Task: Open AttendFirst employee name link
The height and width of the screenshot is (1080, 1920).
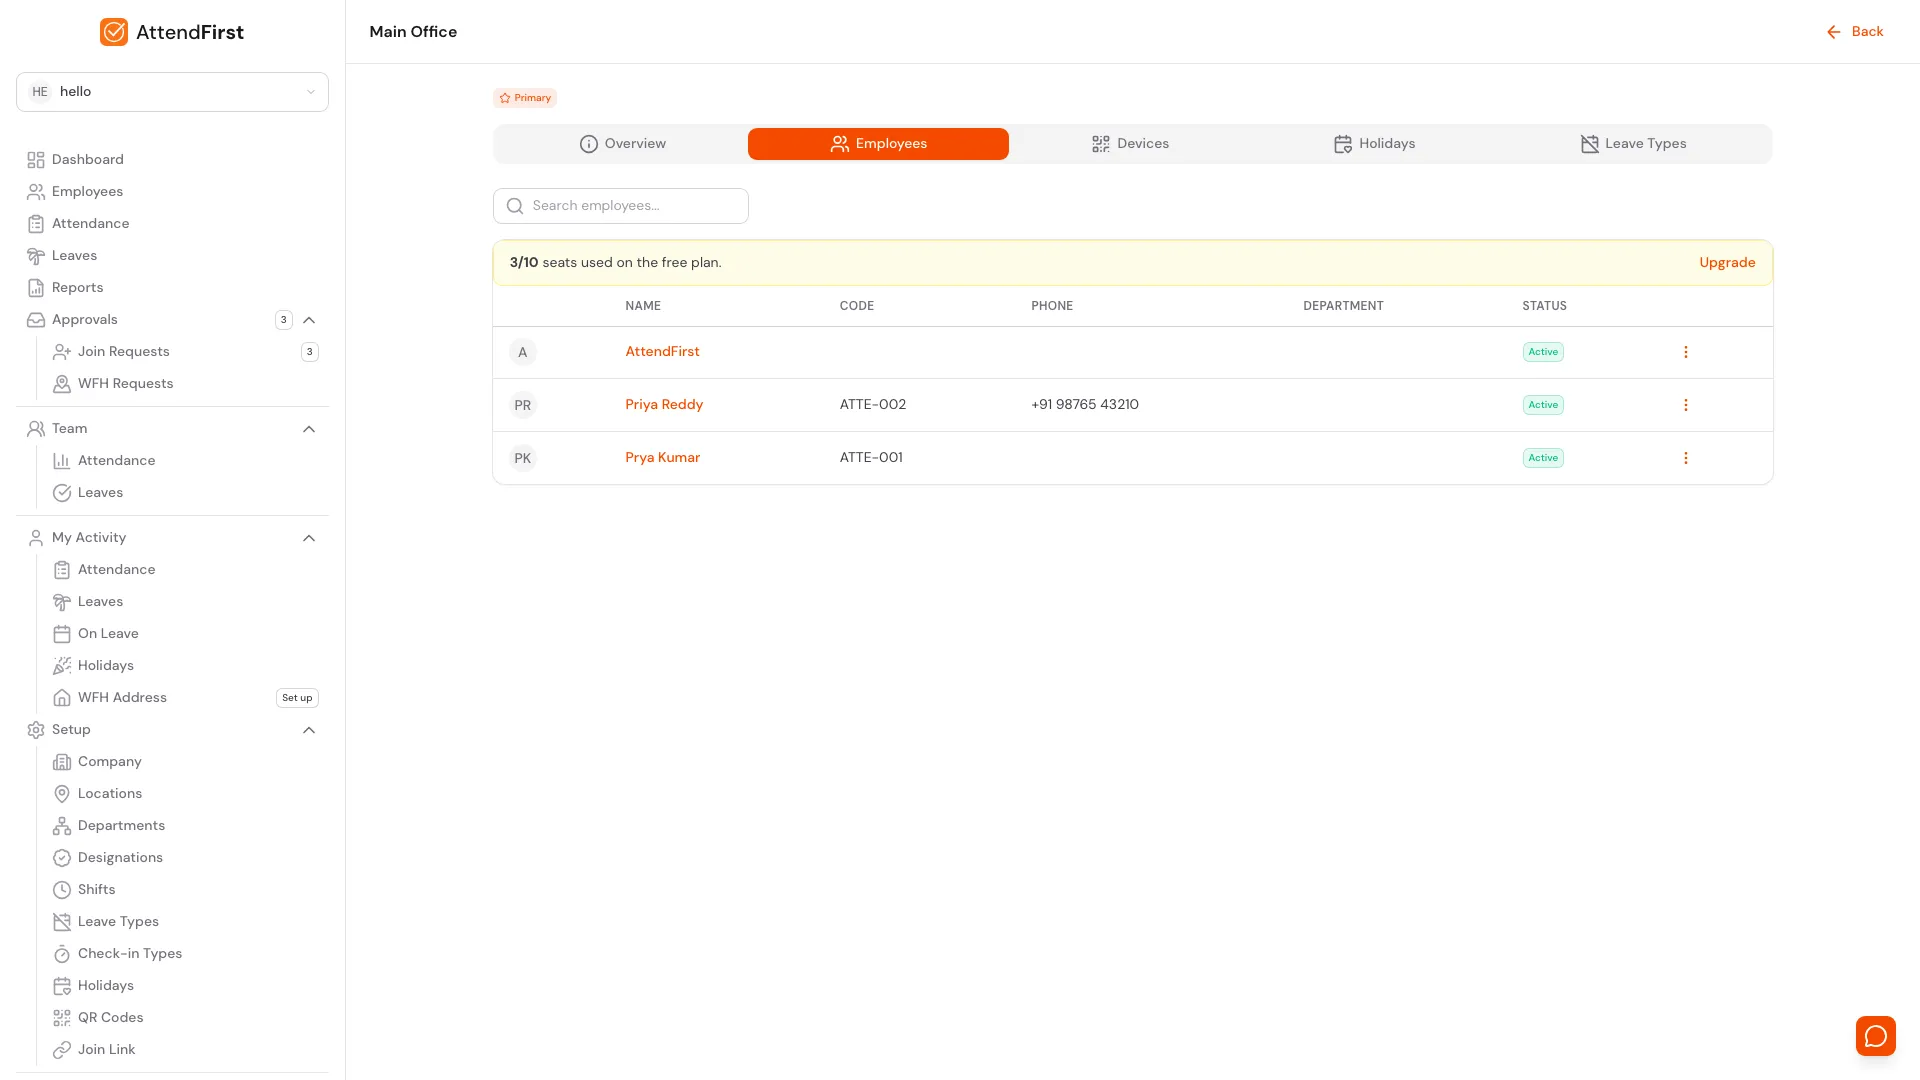Action: coord(662,352)
